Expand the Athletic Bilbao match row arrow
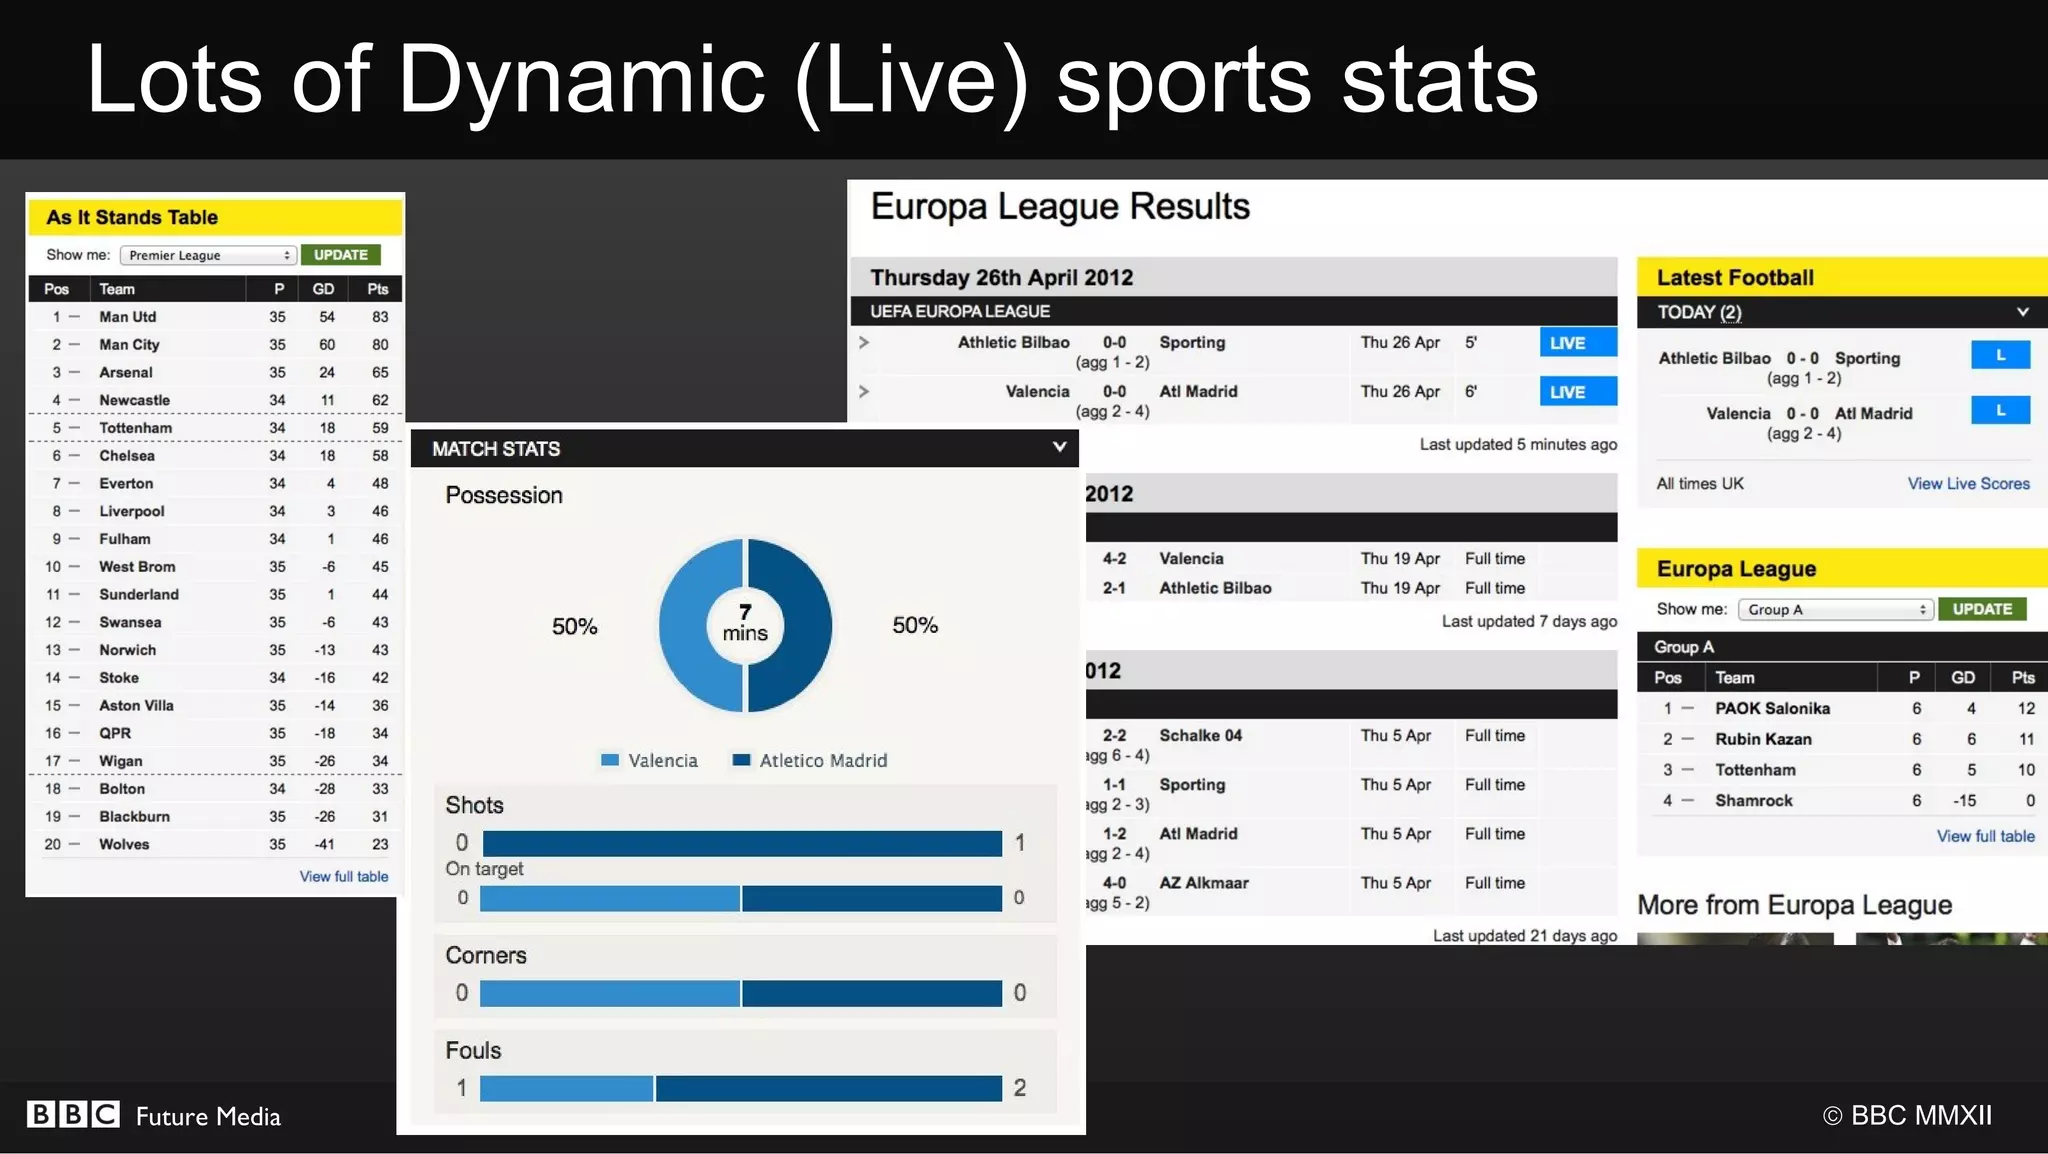 [x=864, y=342]
